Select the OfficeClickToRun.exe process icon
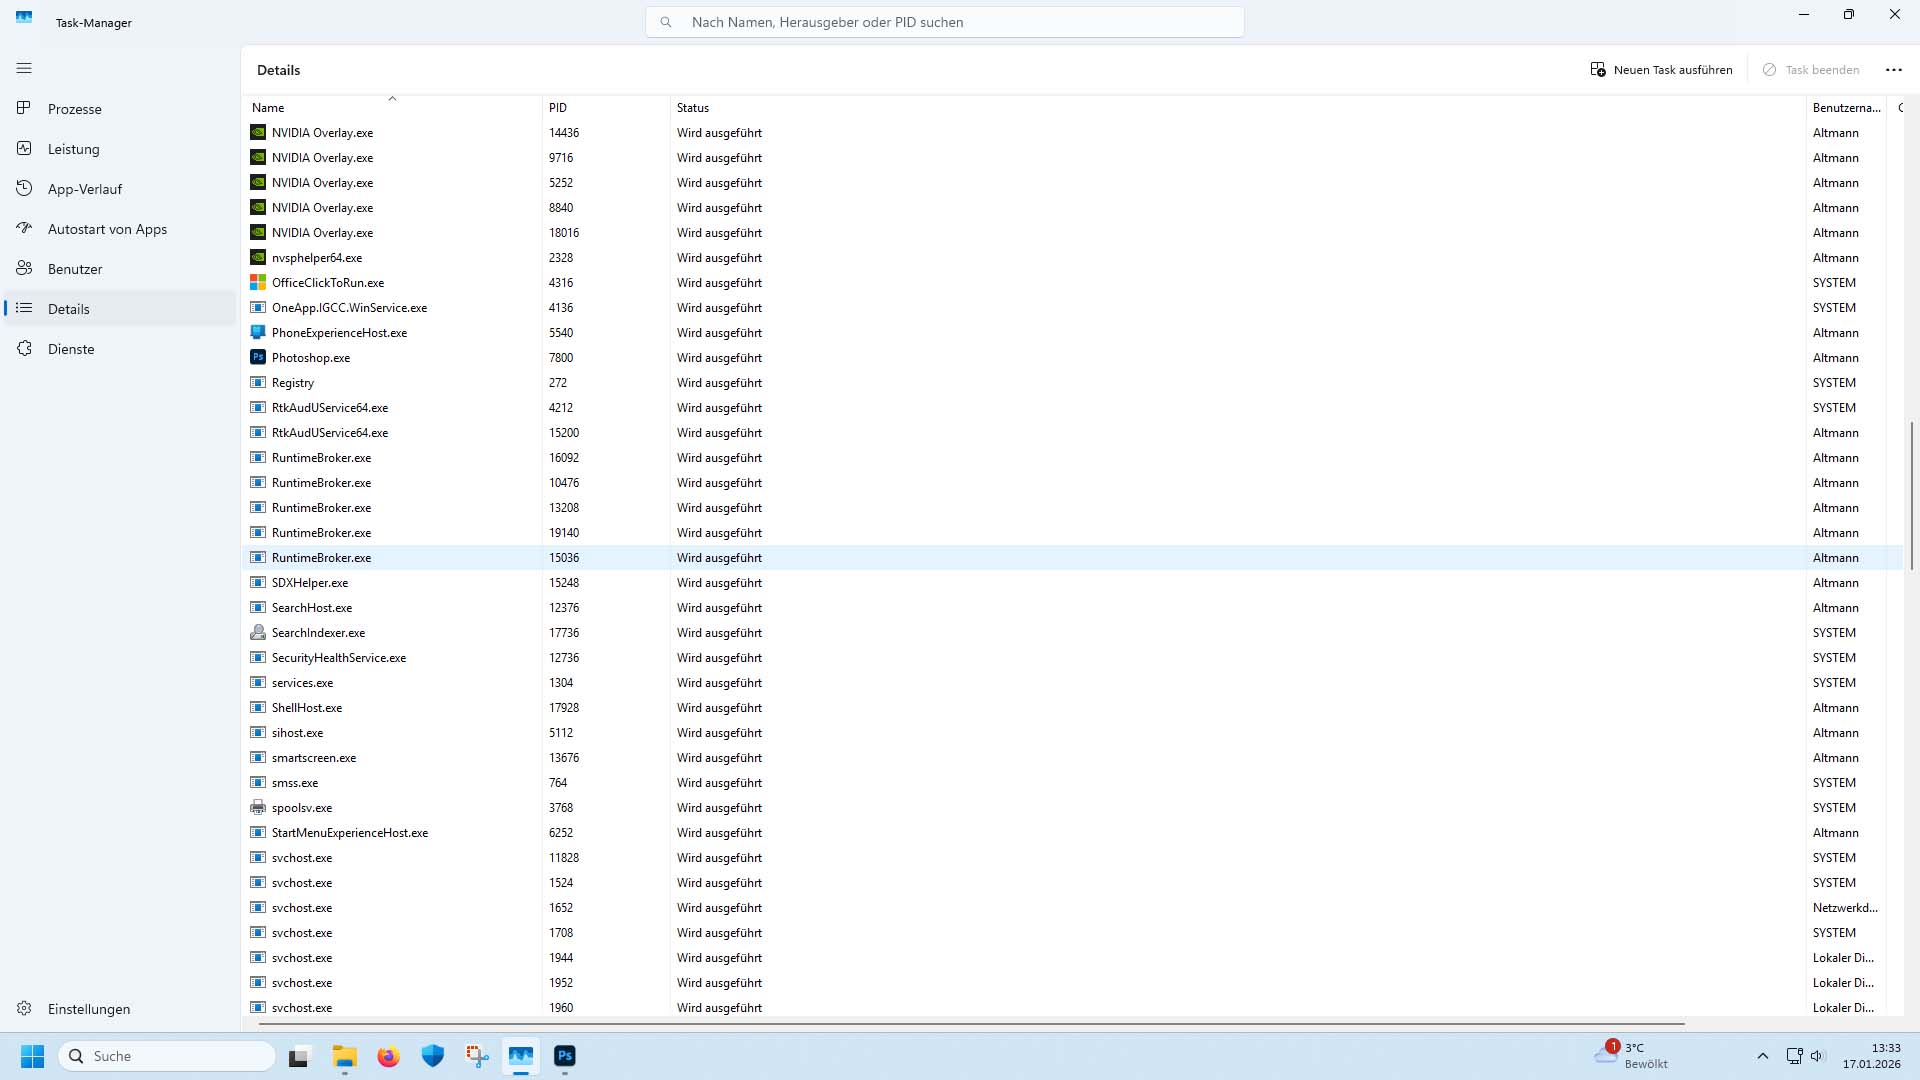The height and width of the screenshot is (1080, 1920). [x=258, y=283]
